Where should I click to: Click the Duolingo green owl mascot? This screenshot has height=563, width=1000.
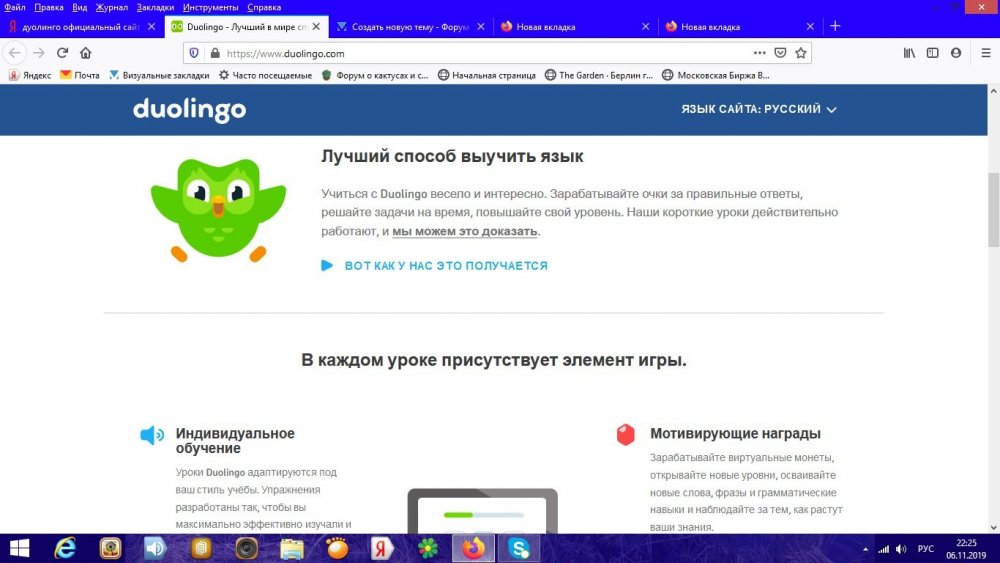point(218,205)
